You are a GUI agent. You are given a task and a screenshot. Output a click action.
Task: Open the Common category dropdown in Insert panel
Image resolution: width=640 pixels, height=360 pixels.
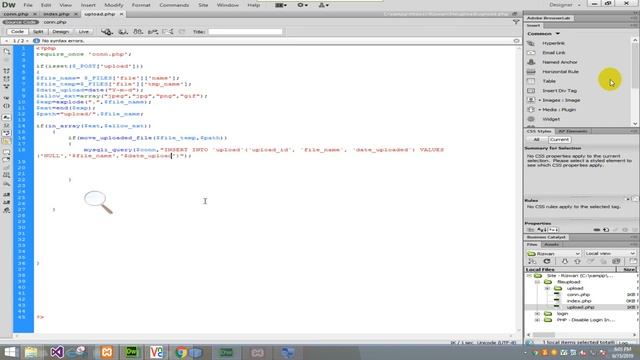pos(544,33)
